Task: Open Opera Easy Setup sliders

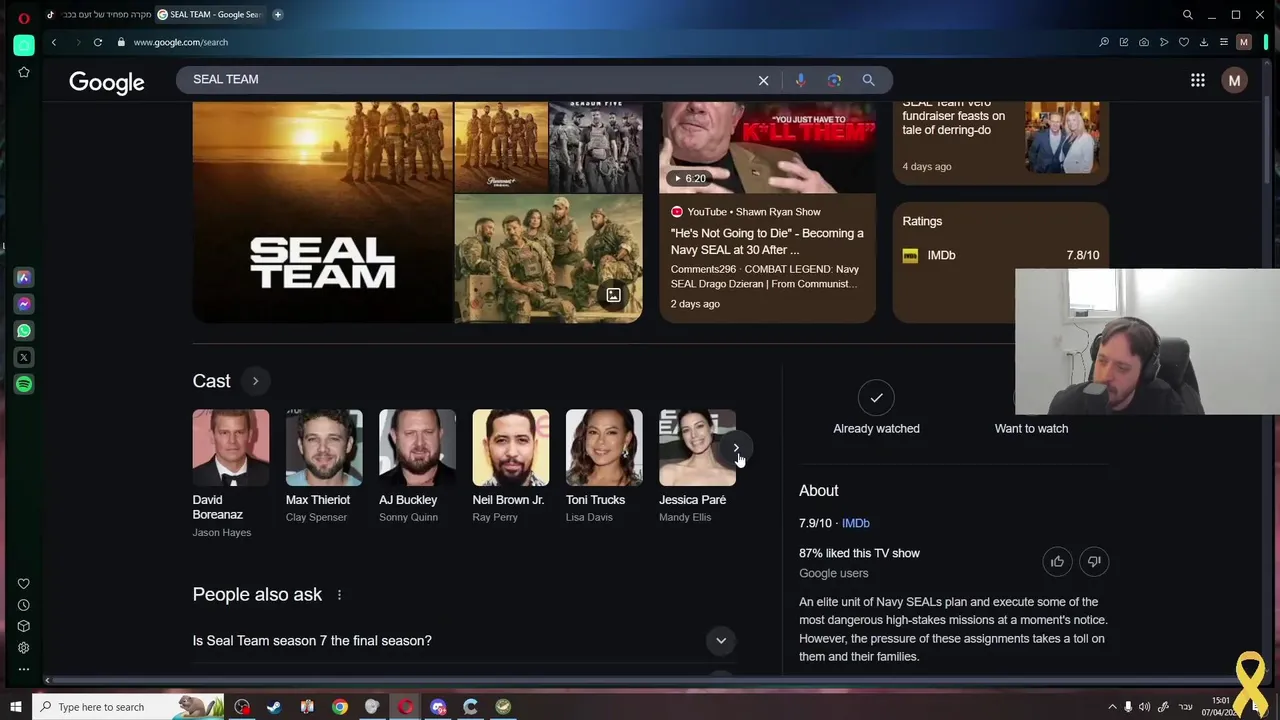Action: (1223, 42)
